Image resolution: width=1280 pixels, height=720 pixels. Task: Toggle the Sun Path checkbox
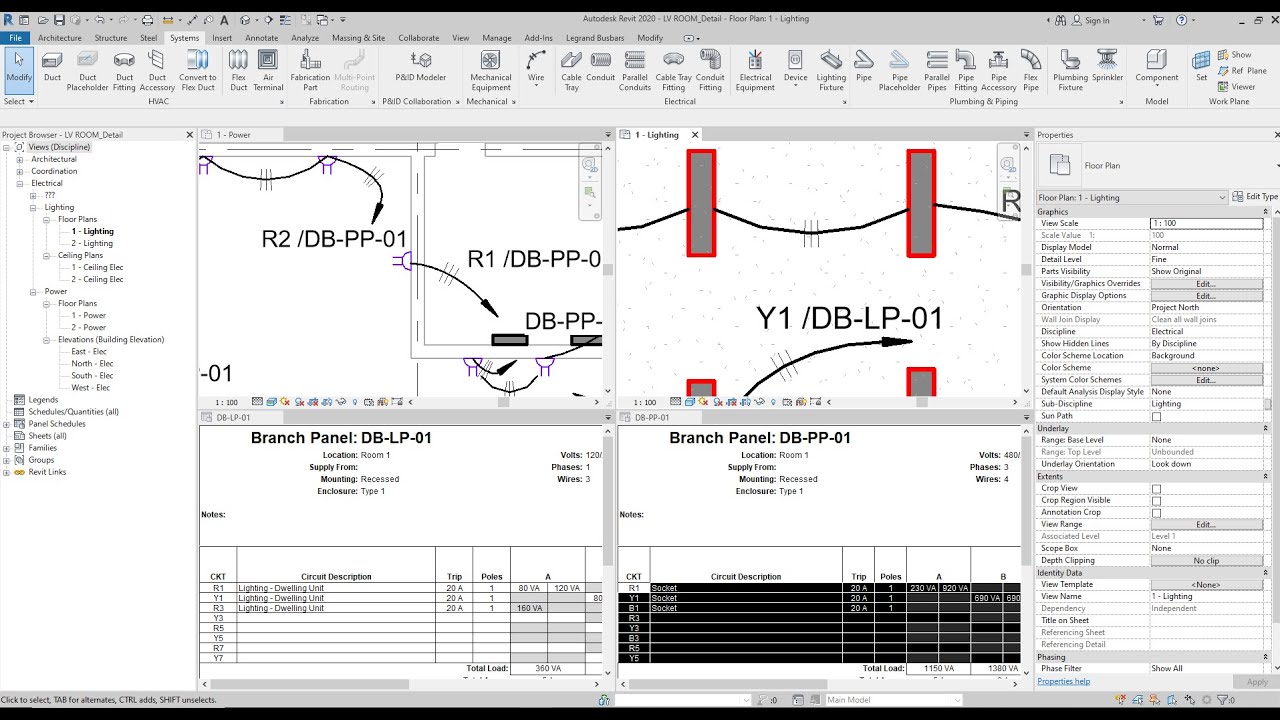tap(1156, 416)
